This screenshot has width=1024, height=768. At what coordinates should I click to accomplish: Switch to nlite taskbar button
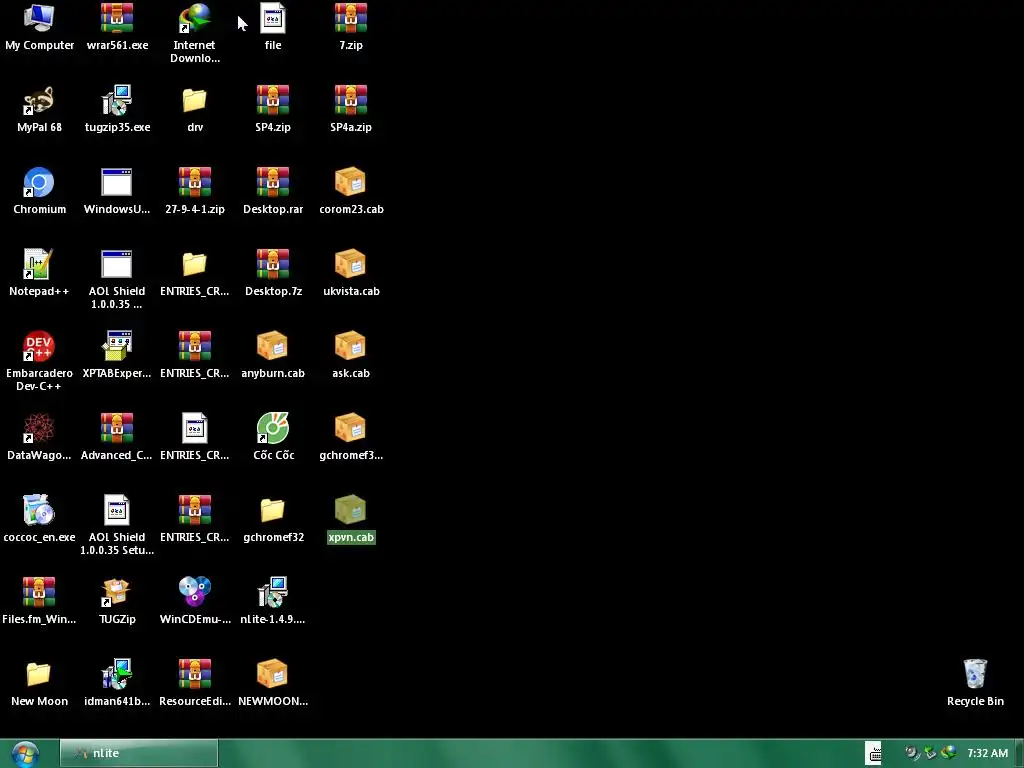tap(138, 753)
